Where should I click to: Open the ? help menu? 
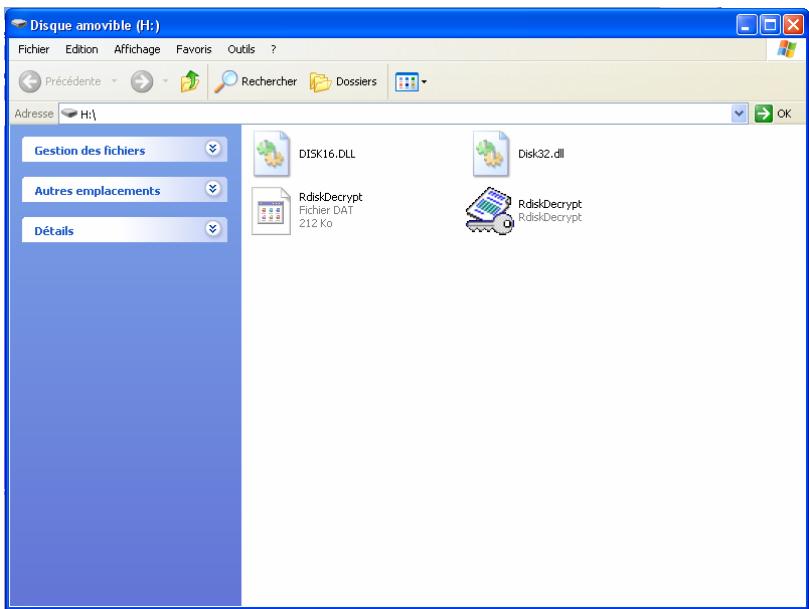[x=273, y=50]
